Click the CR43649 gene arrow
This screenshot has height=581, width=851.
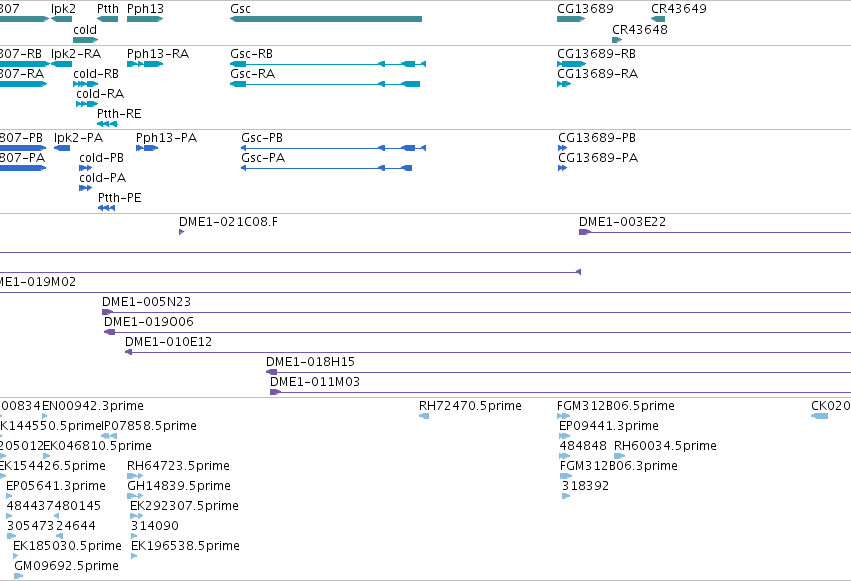tap(658, 19)
